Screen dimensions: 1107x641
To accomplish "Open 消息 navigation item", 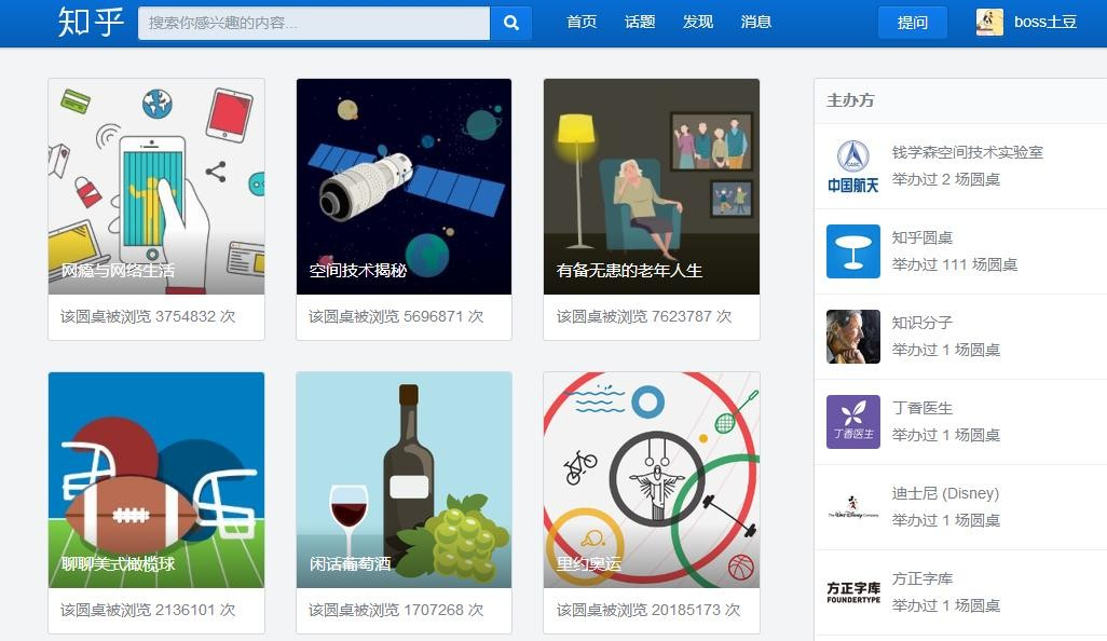I will pyautogui.click(x=755, y=22).
